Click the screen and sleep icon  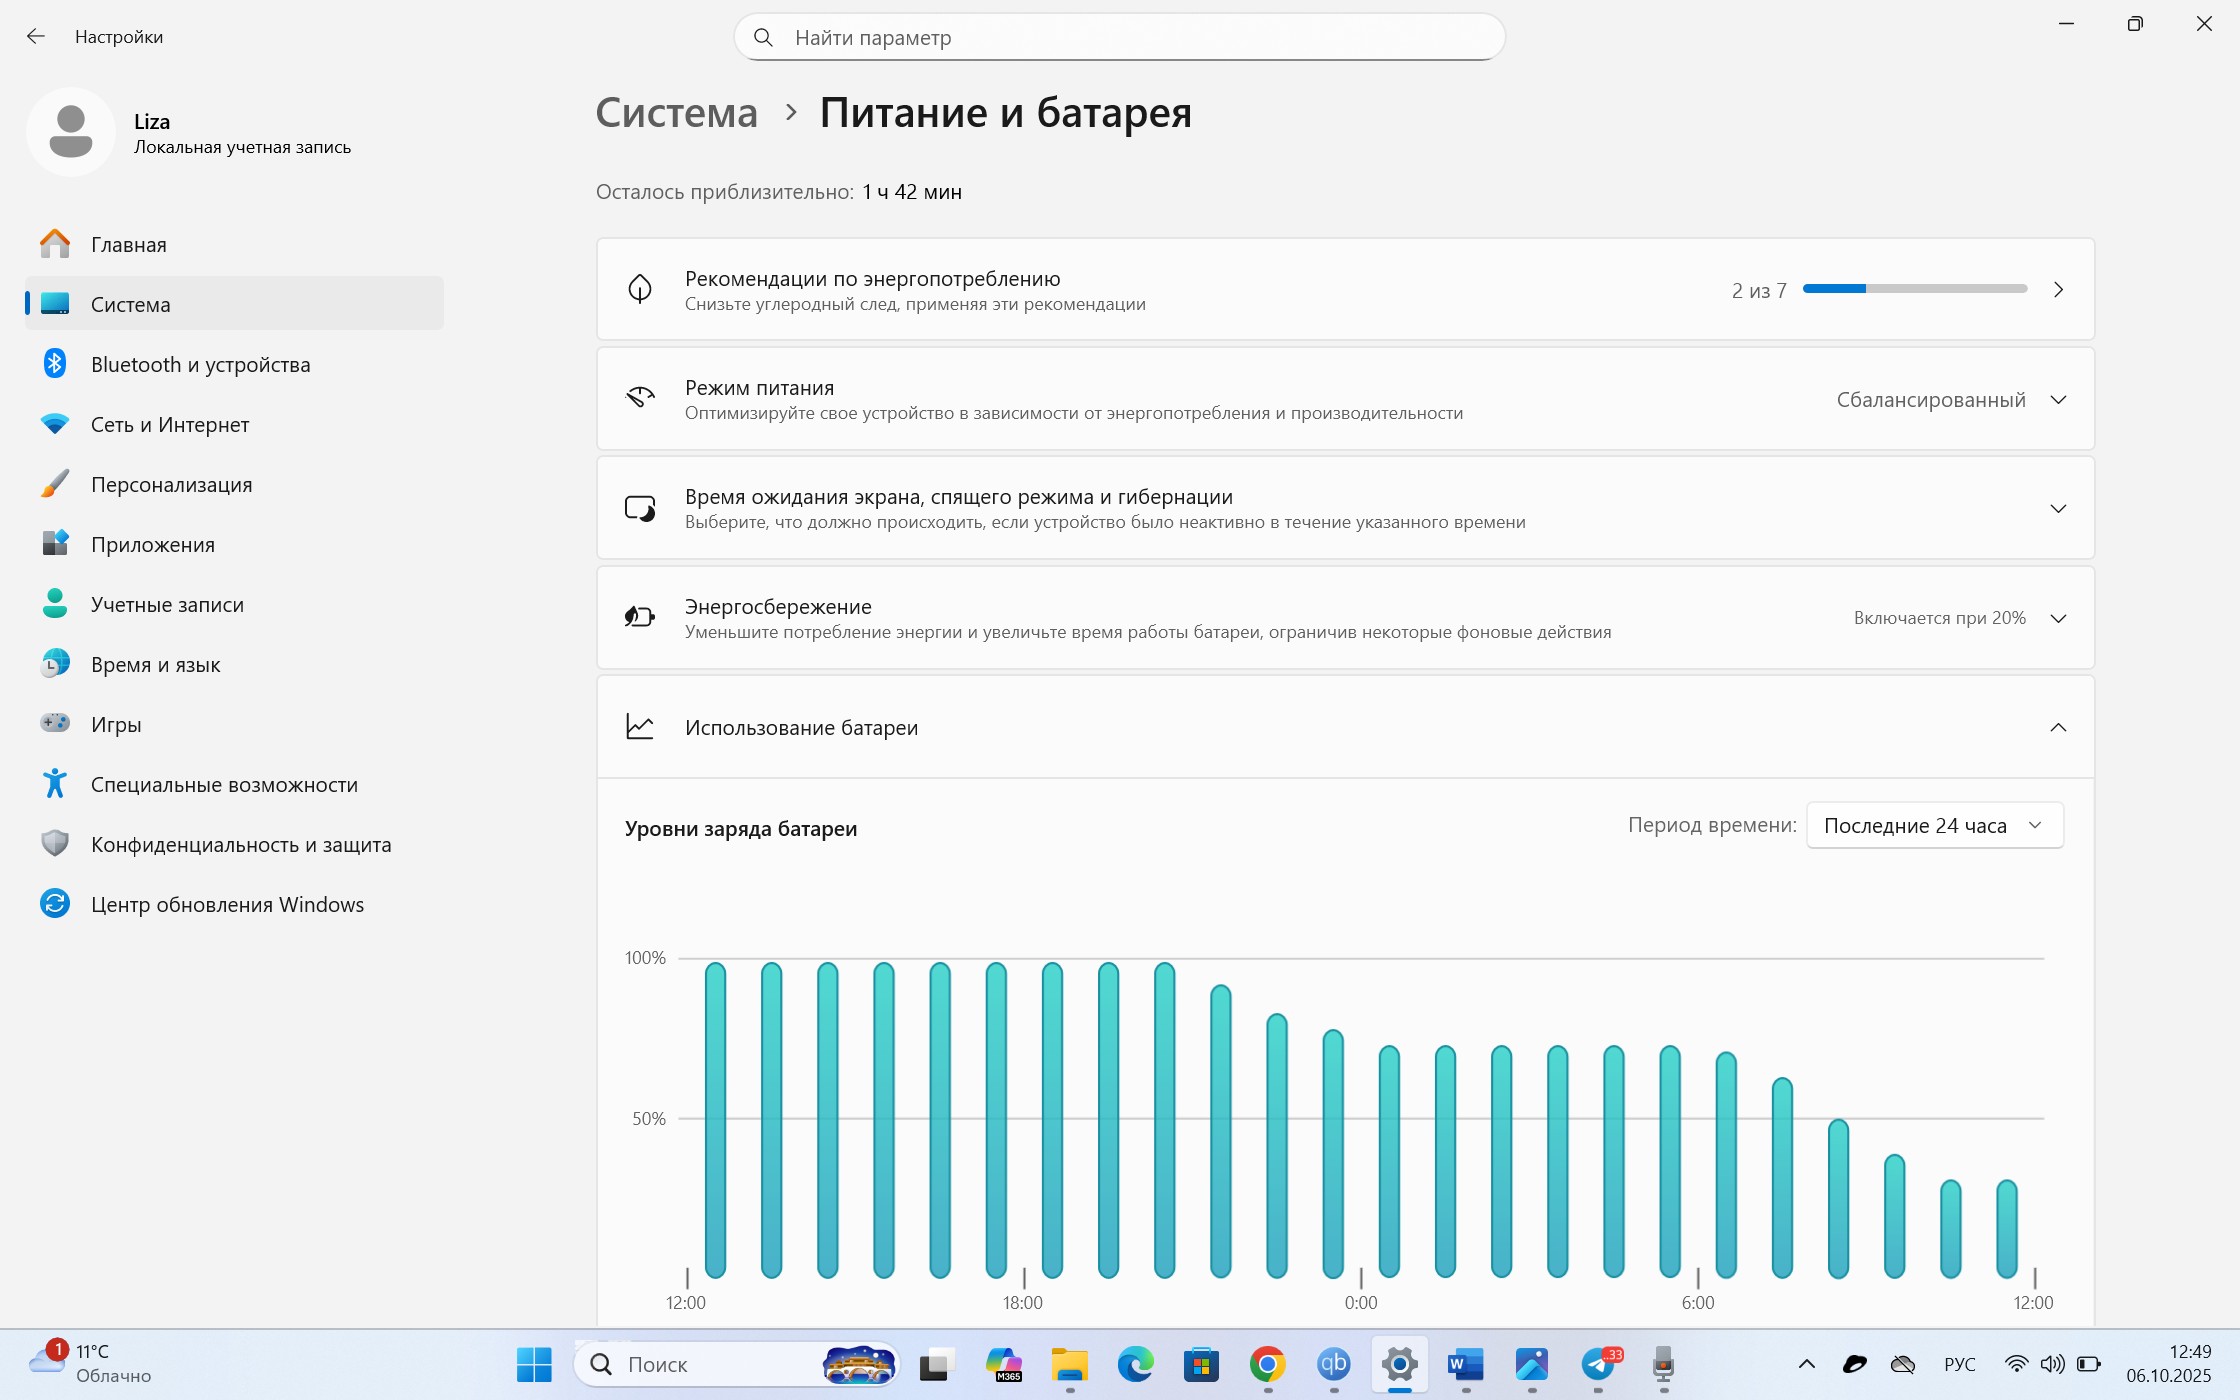pos(640,508)
